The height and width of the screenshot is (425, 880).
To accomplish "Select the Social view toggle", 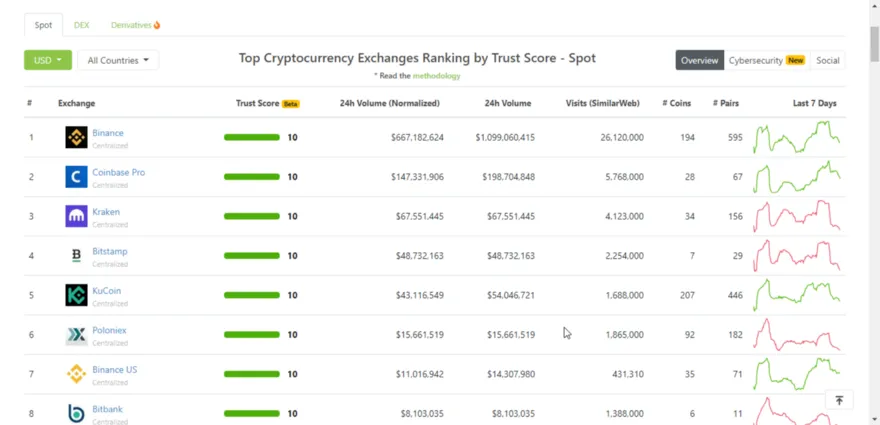I will click(827, 60).
